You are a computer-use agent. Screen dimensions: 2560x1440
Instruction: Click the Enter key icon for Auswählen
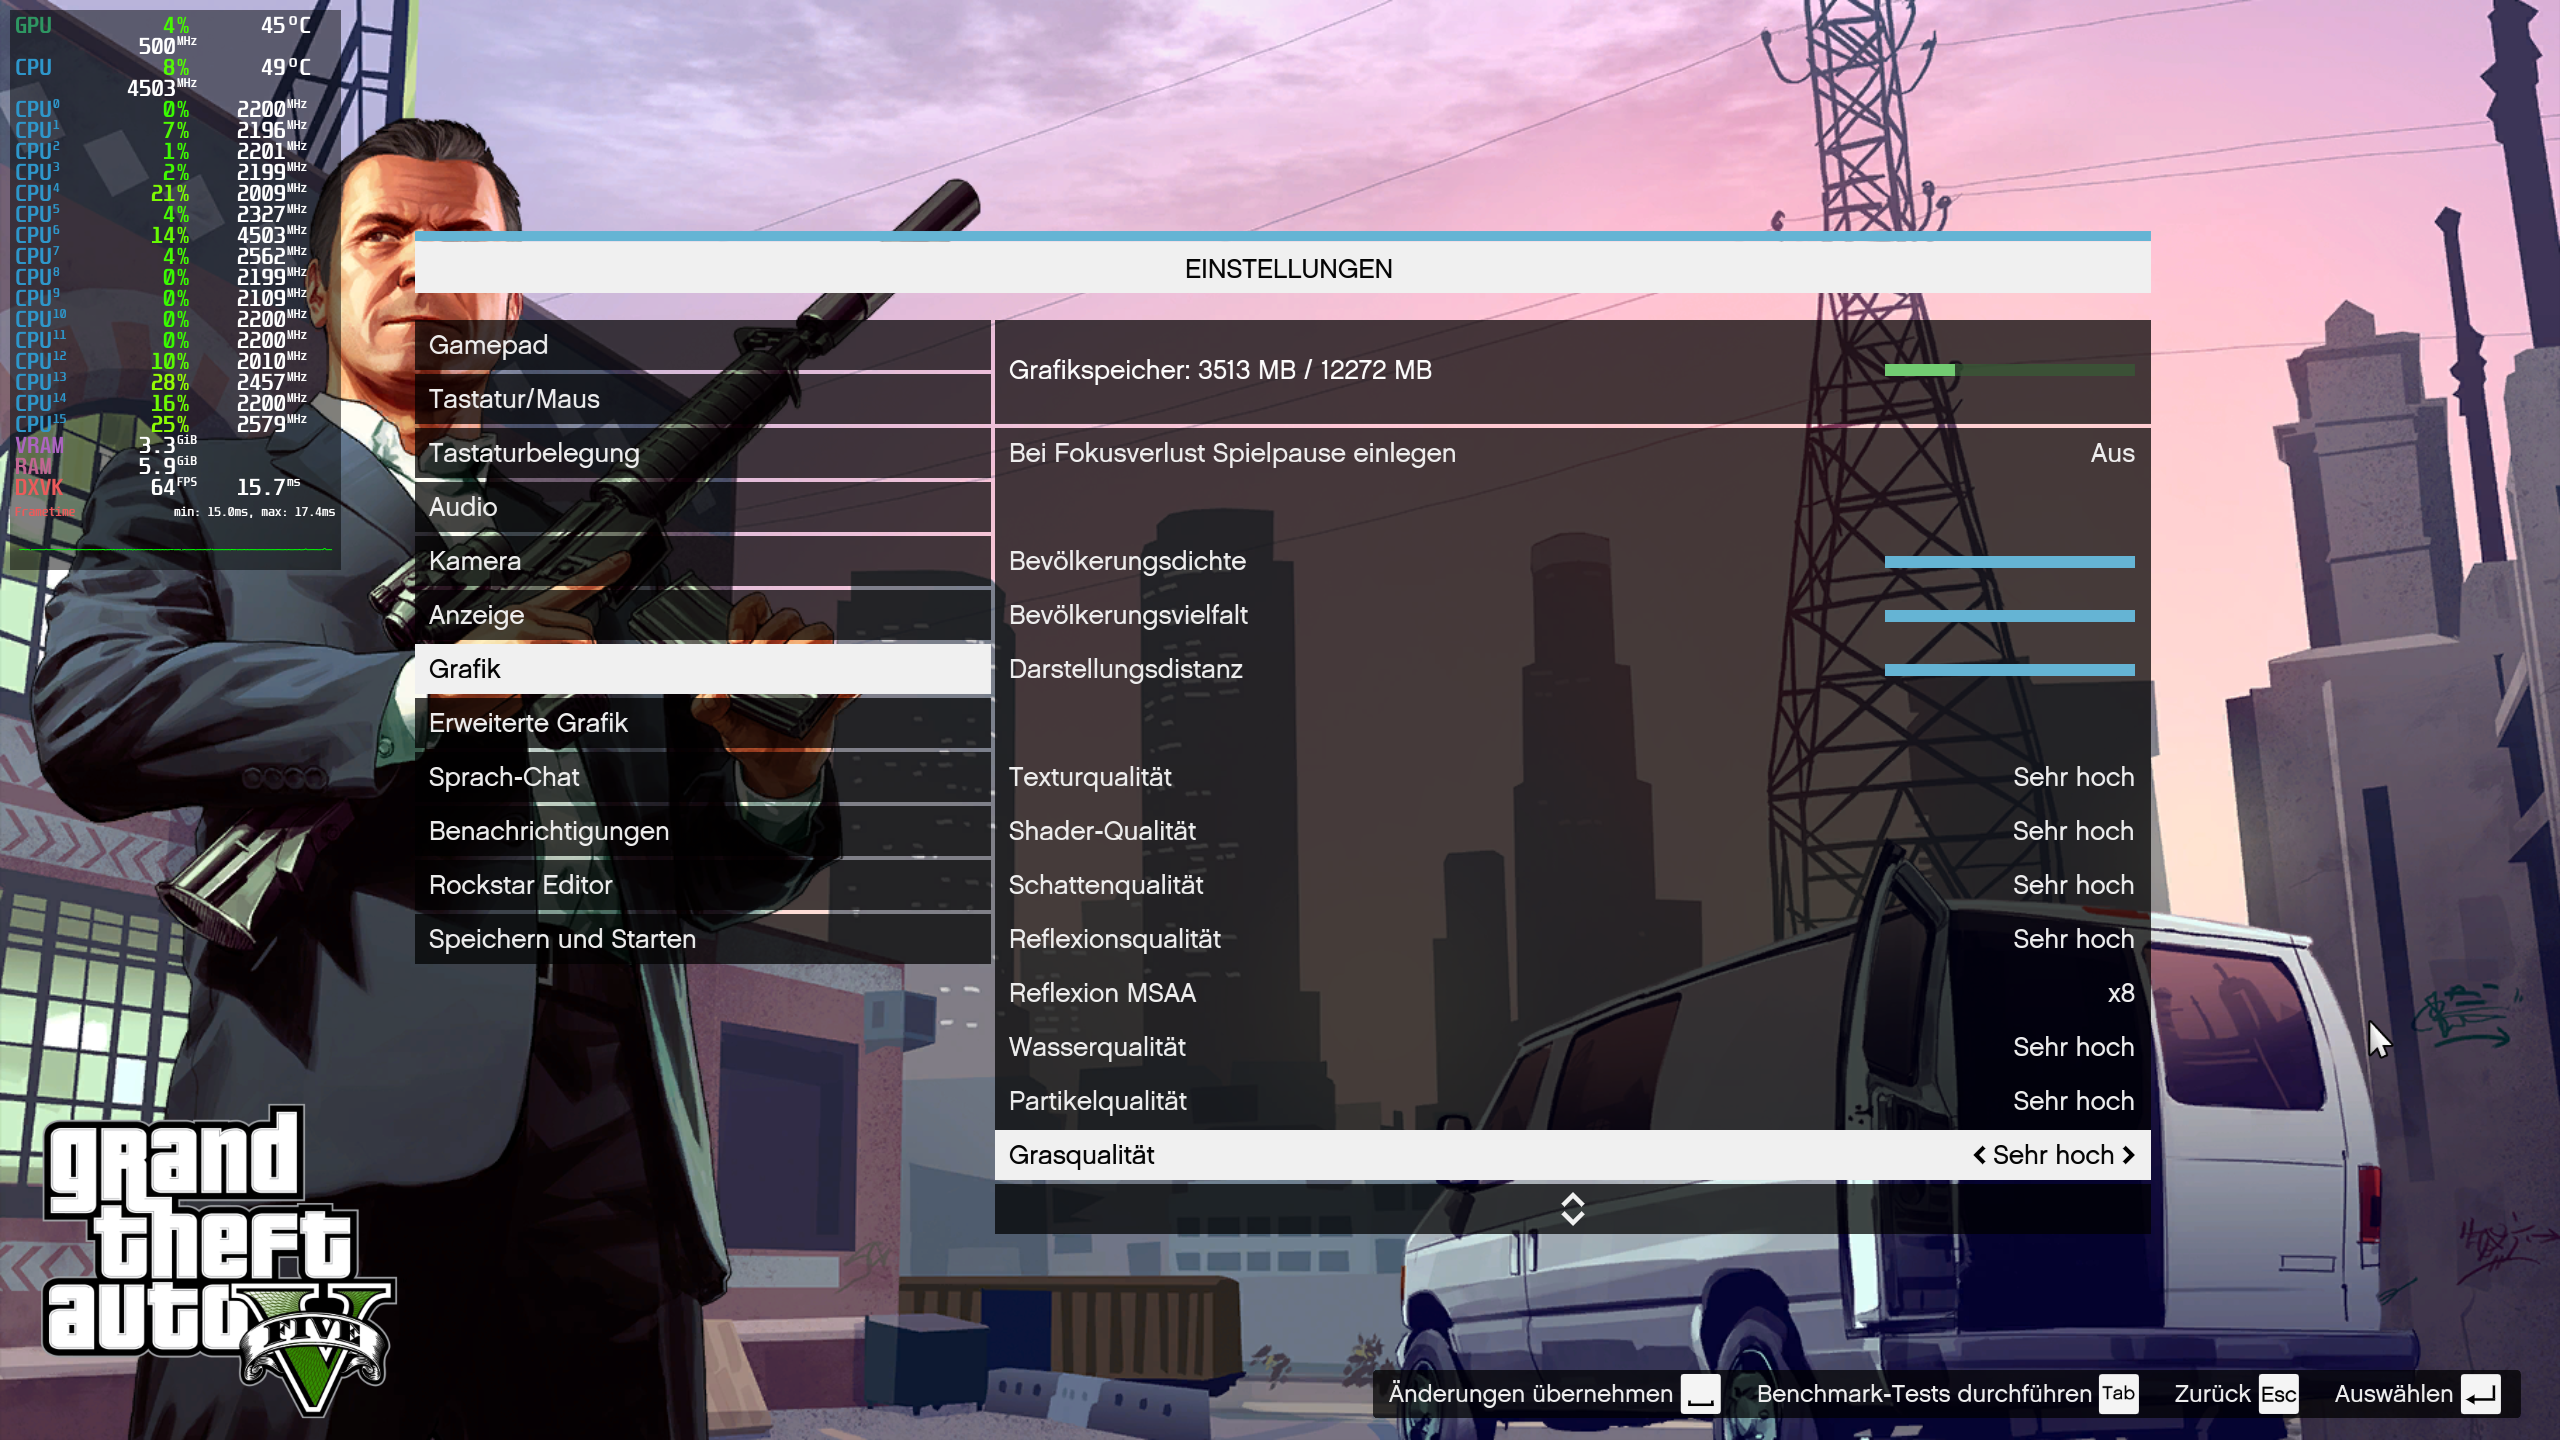[x=2481, y=1394]
